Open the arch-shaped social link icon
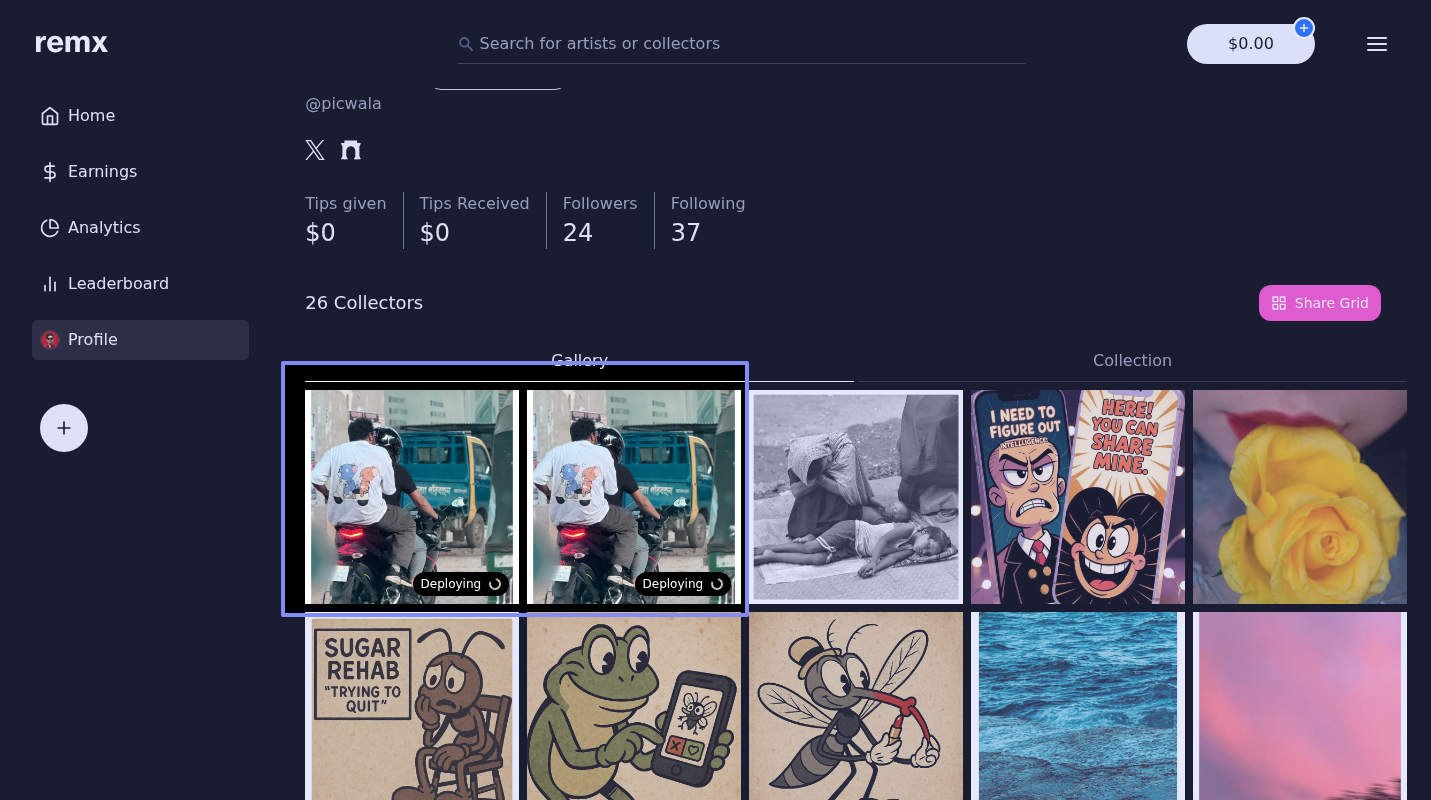 pos(351,150)
